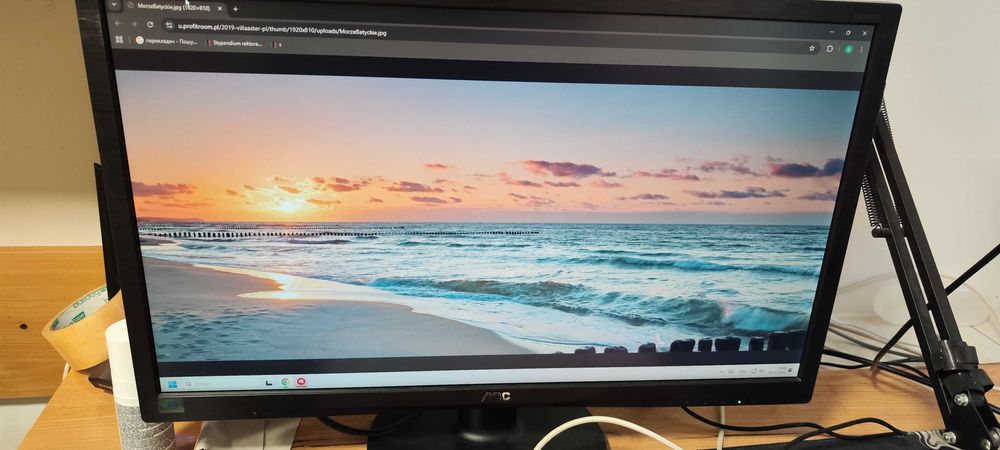The image size is (1000, 450).
Task: Open the перекладач Google bookmark
Action: (167, 41)
